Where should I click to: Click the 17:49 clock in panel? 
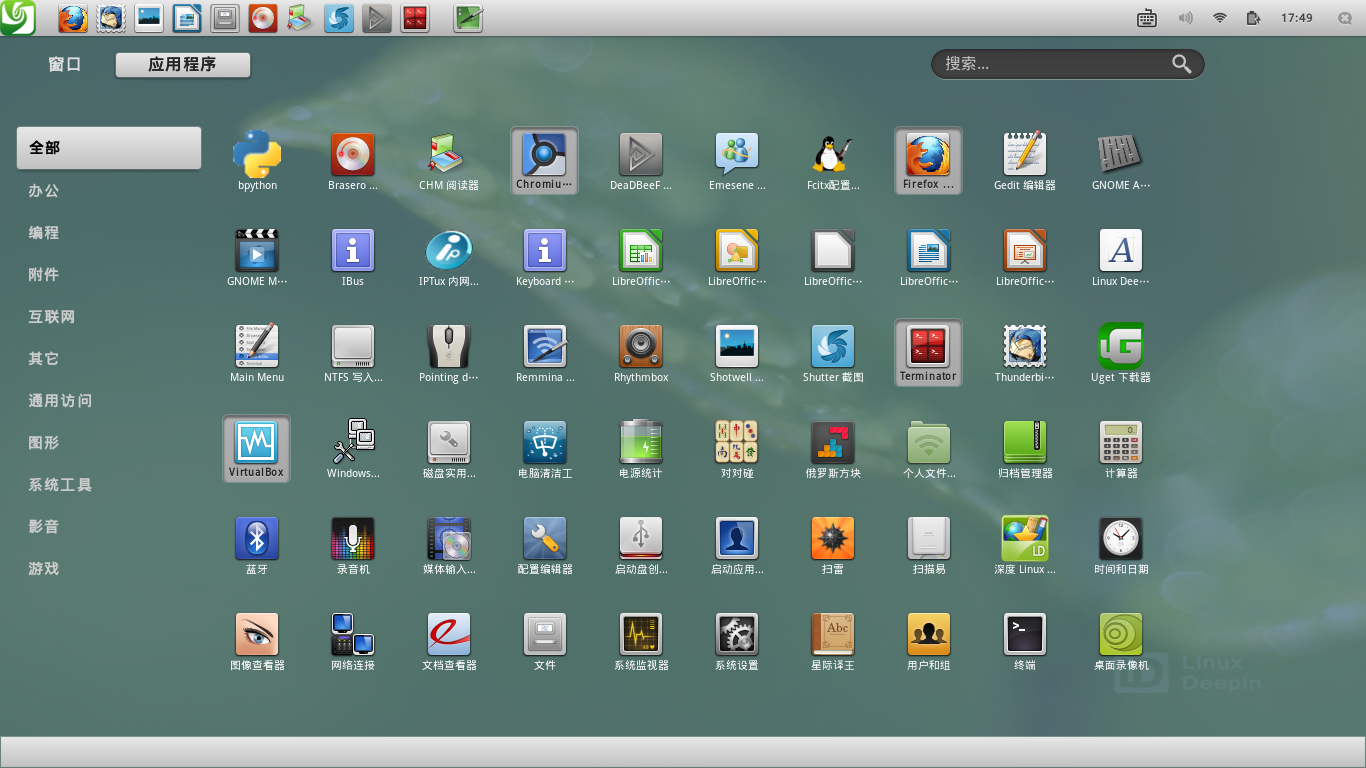1297,17
